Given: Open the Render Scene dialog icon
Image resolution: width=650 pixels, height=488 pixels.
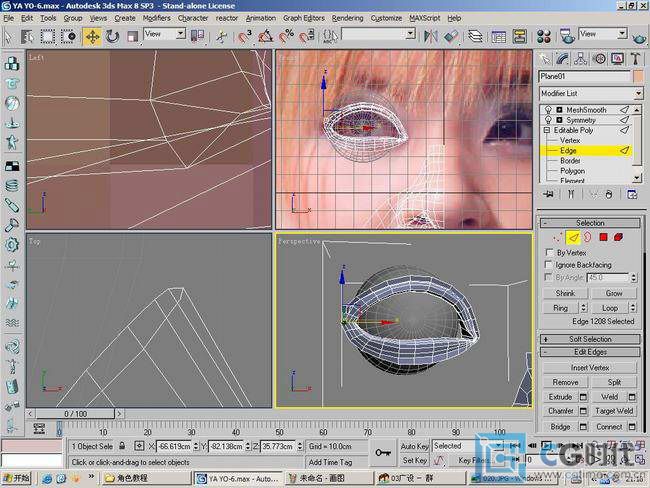Looking at the screenshot, I should tap(567, 36).
